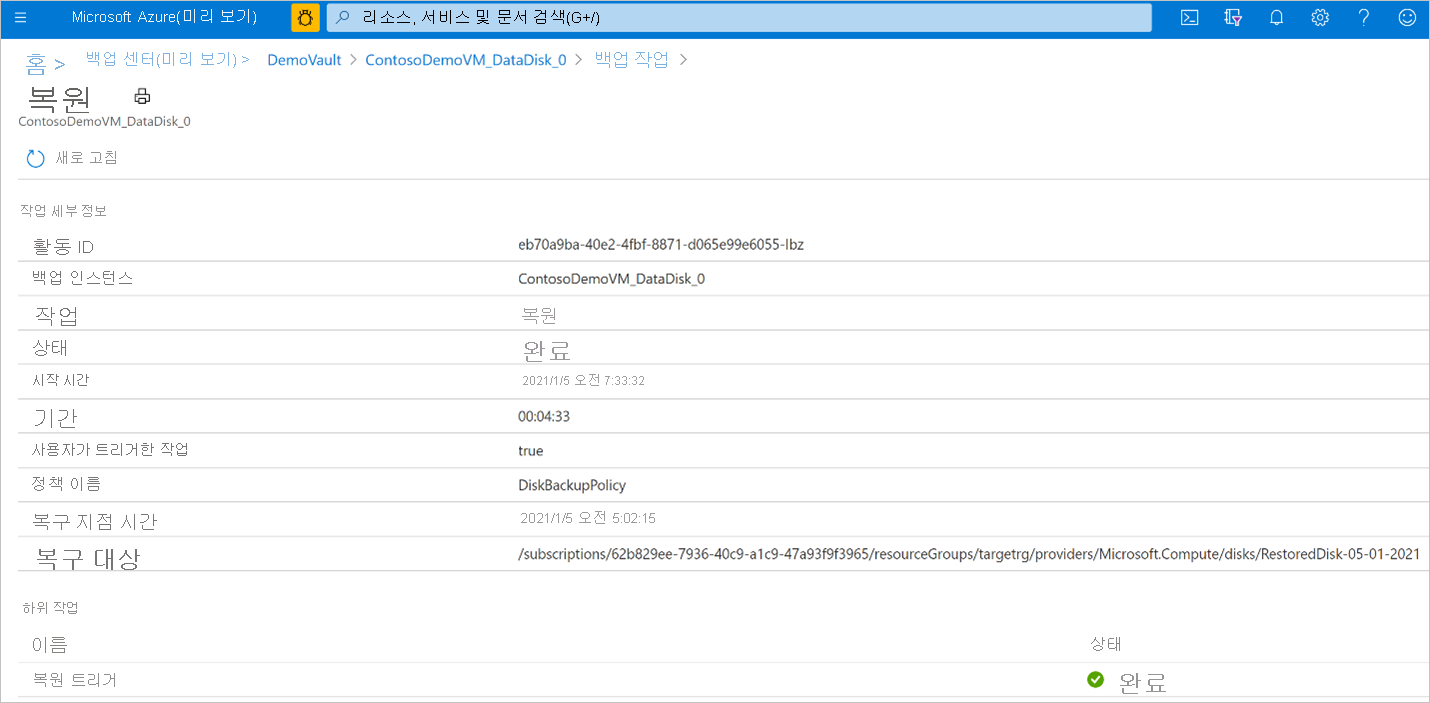Image resolution: width=1430 pixels, height=703 pixels.
Task: Open the hamburger portal menu
Action: pos(20,18)
